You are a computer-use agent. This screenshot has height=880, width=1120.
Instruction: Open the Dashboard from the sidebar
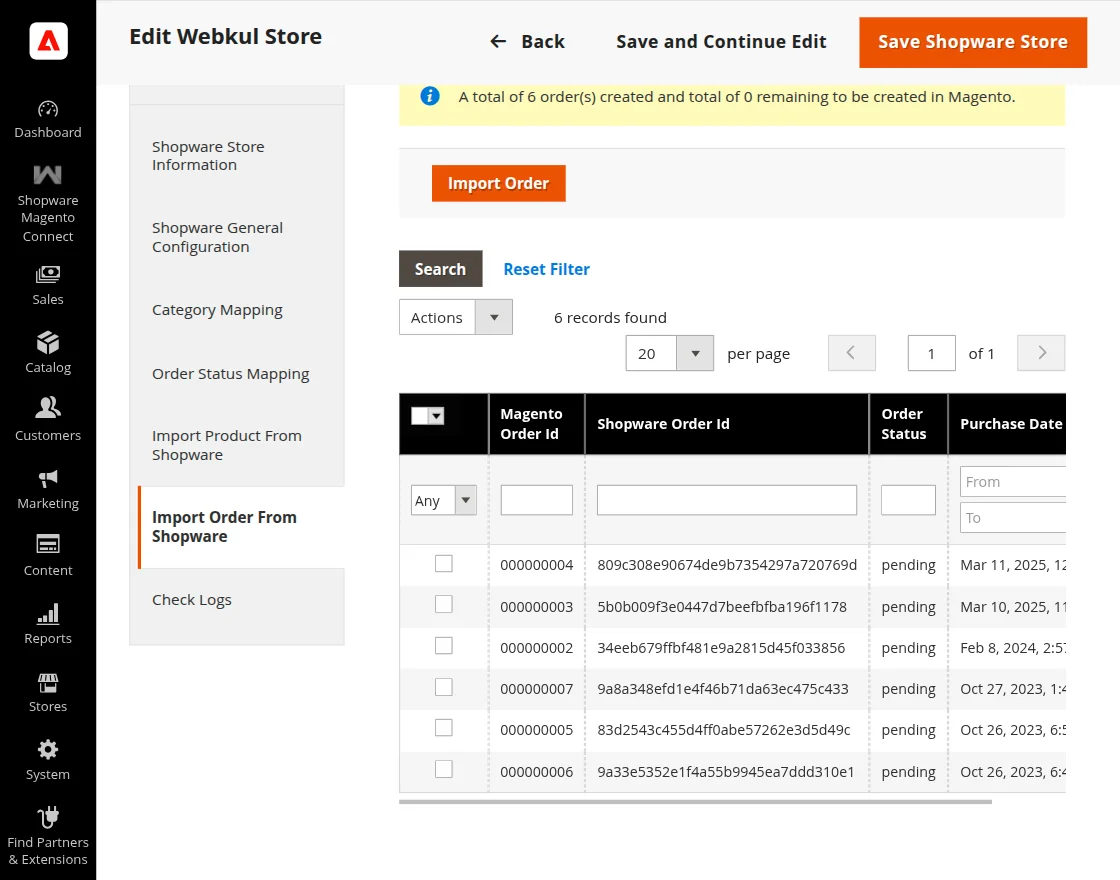pyautogui.click(x=47, y=116)
